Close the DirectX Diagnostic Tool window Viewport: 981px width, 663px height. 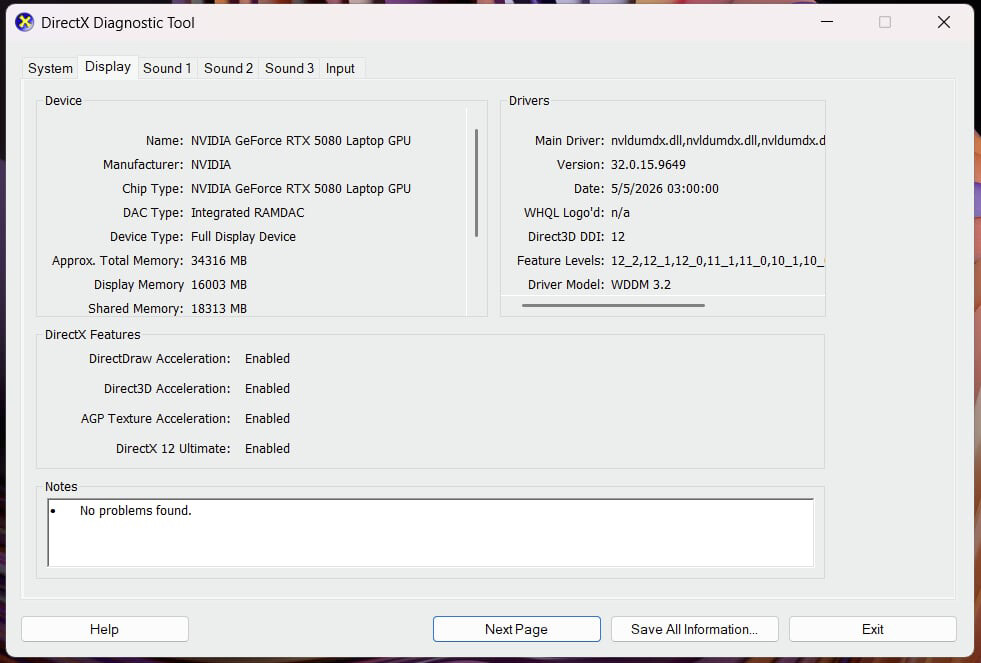[x=944, y=22]
